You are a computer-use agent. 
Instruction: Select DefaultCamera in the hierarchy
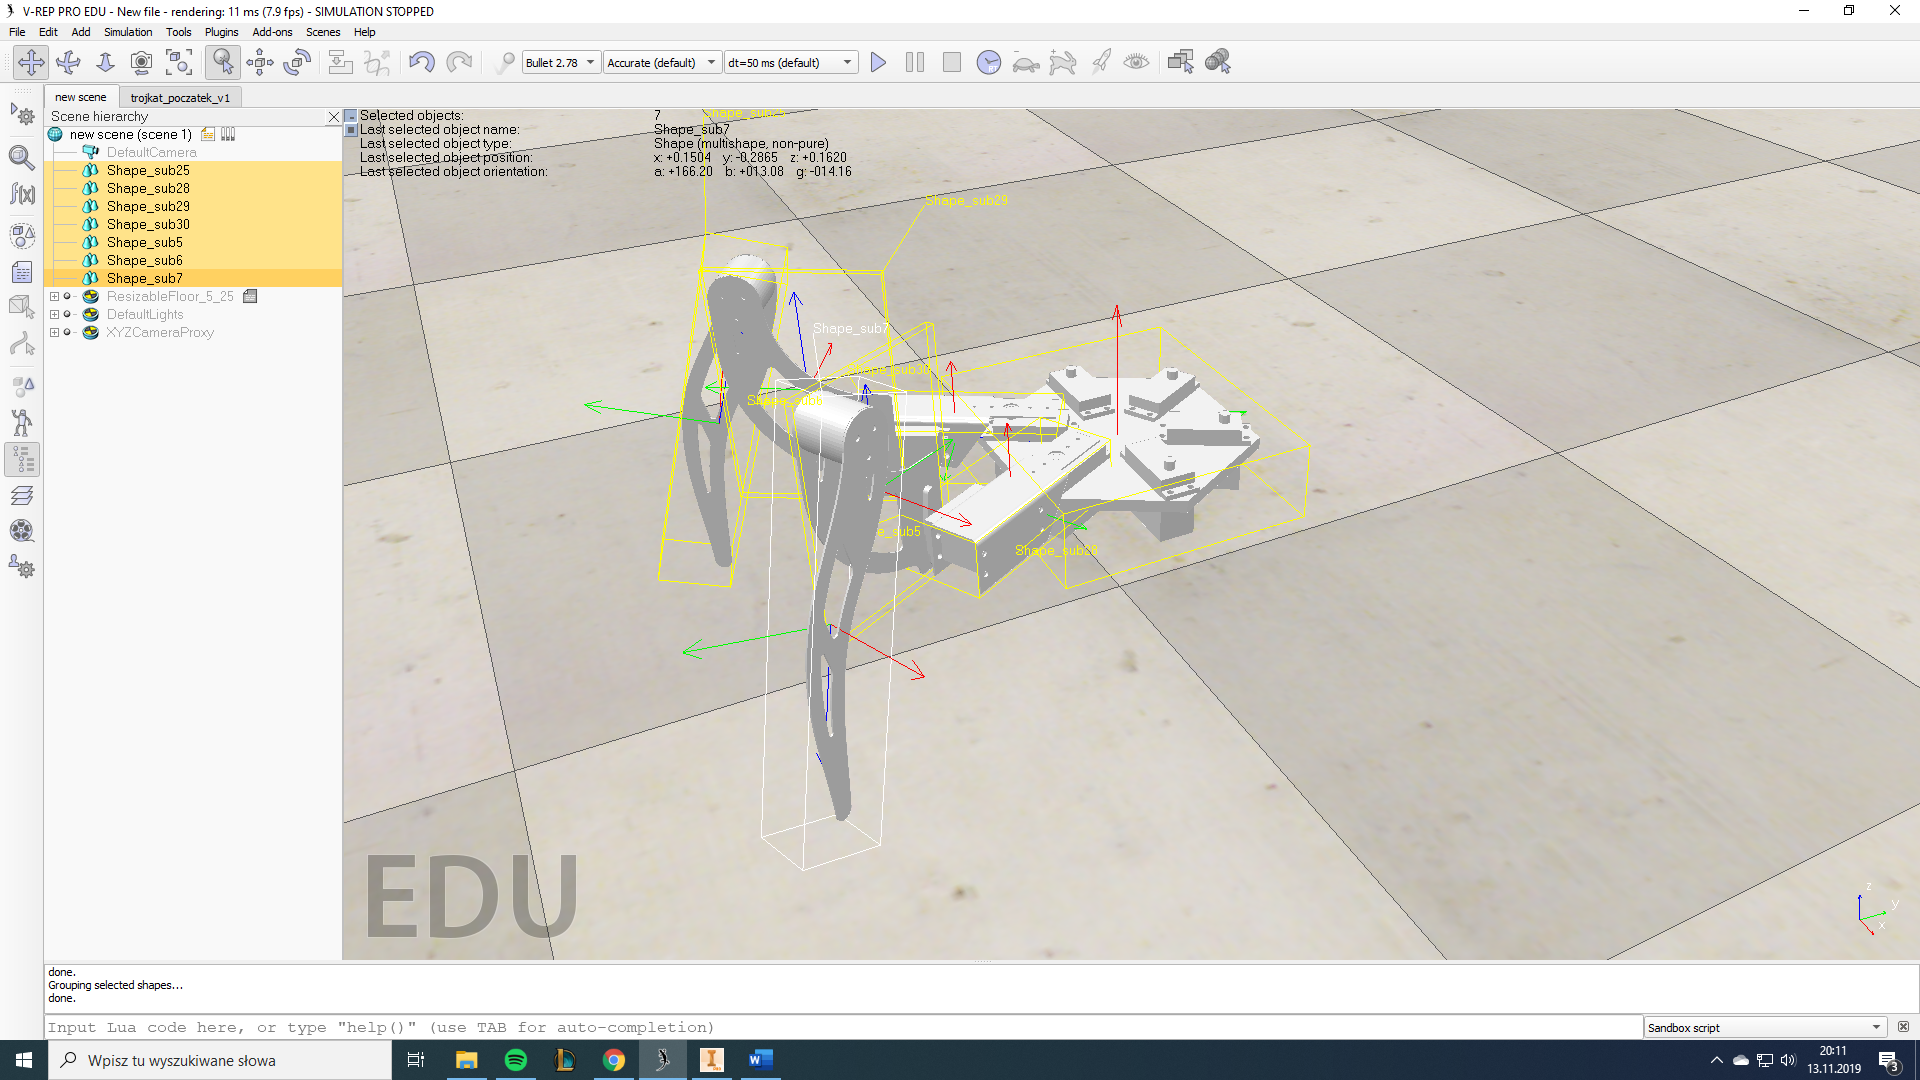click(x=152, y=152)
